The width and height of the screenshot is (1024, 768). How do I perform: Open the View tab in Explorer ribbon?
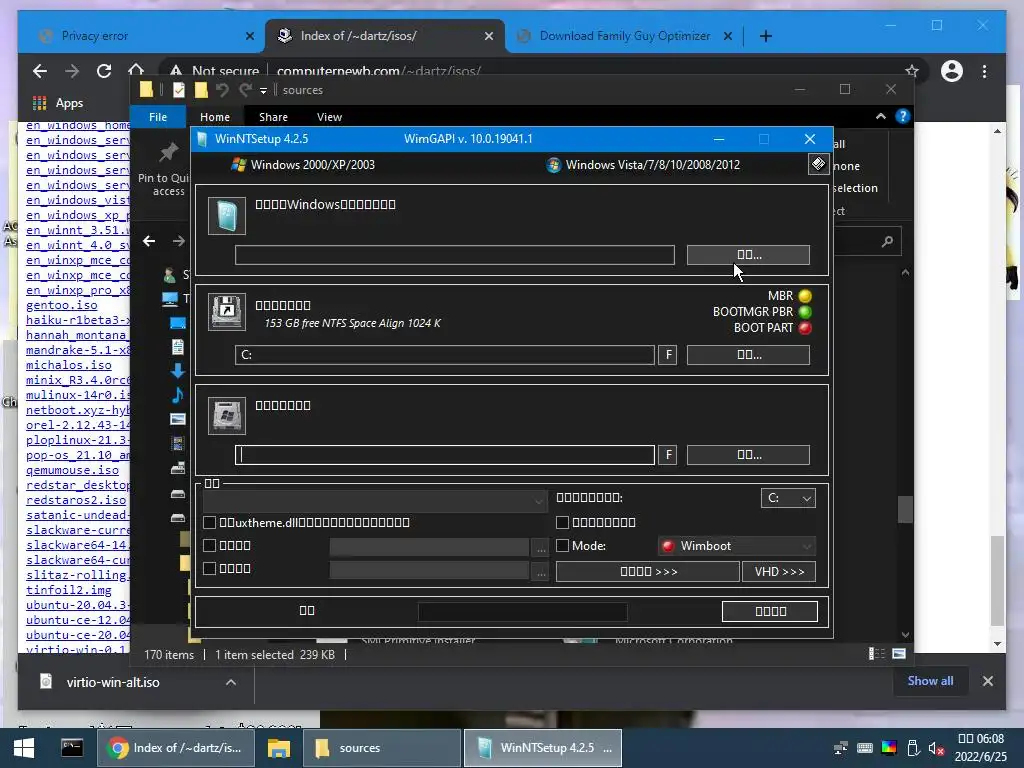click(329, 117)
